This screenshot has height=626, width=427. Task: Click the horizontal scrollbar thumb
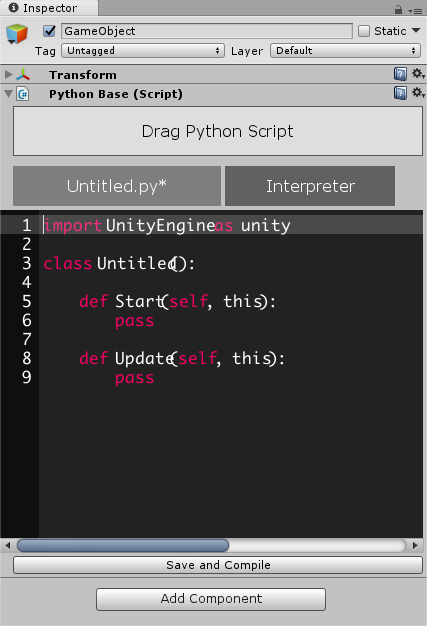point(123,545)
